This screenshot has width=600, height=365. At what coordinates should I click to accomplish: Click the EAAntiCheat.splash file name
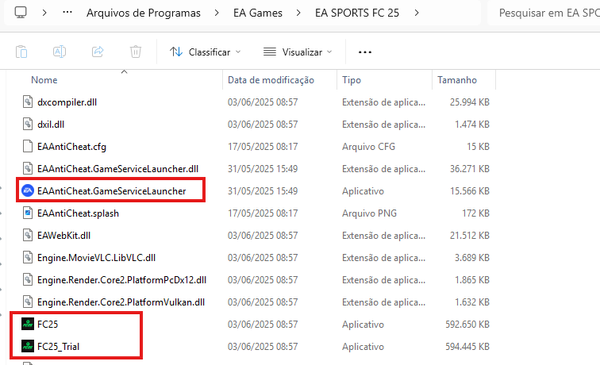click(78, 213)
